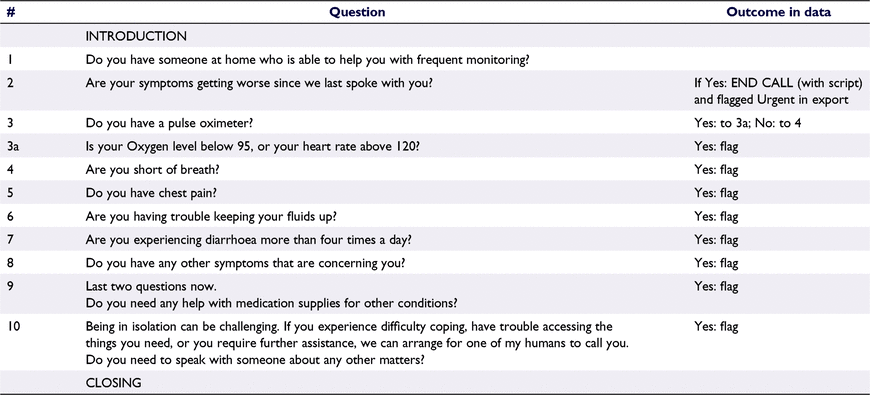Screen dimensions: 870x395
Task: Click the Question column header
Action: point(357,12)
